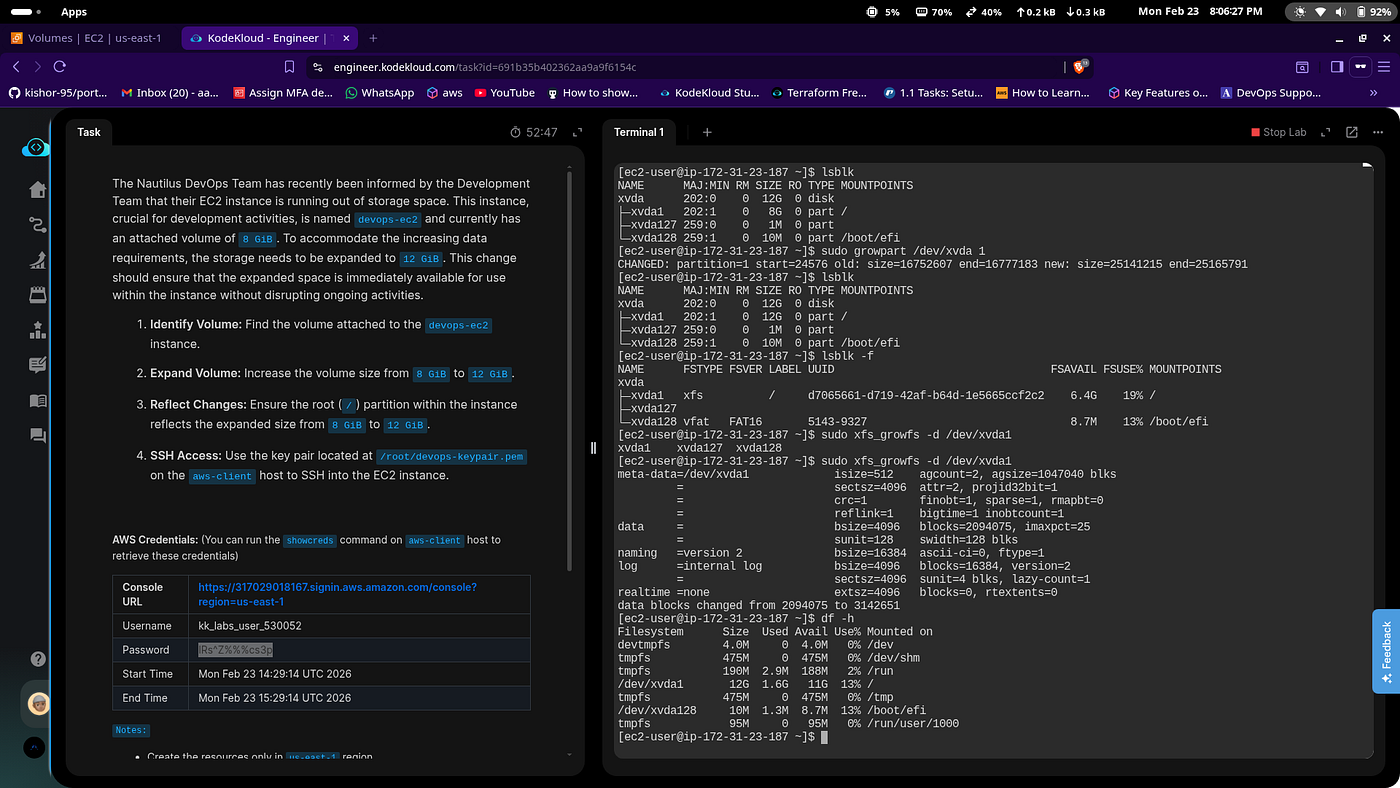Click the Mon Feb 23 clock in top bar

tap(1202, 12)
